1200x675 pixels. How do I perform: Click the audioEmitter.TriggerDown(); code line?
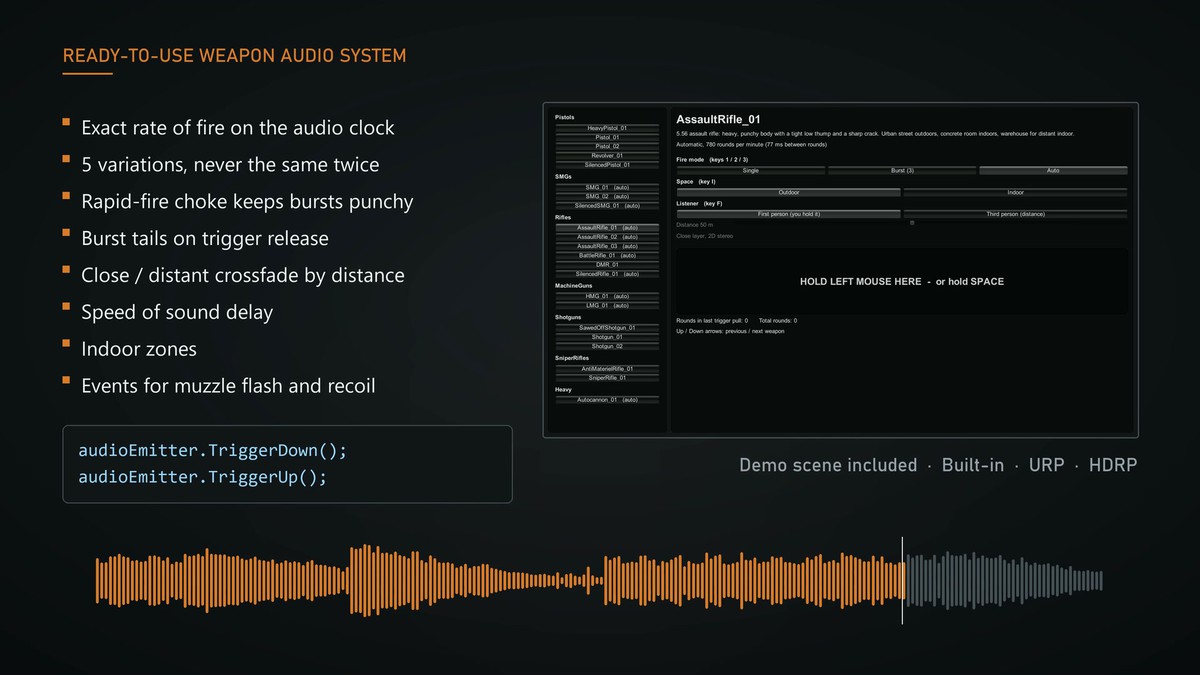tap(213, 451)
